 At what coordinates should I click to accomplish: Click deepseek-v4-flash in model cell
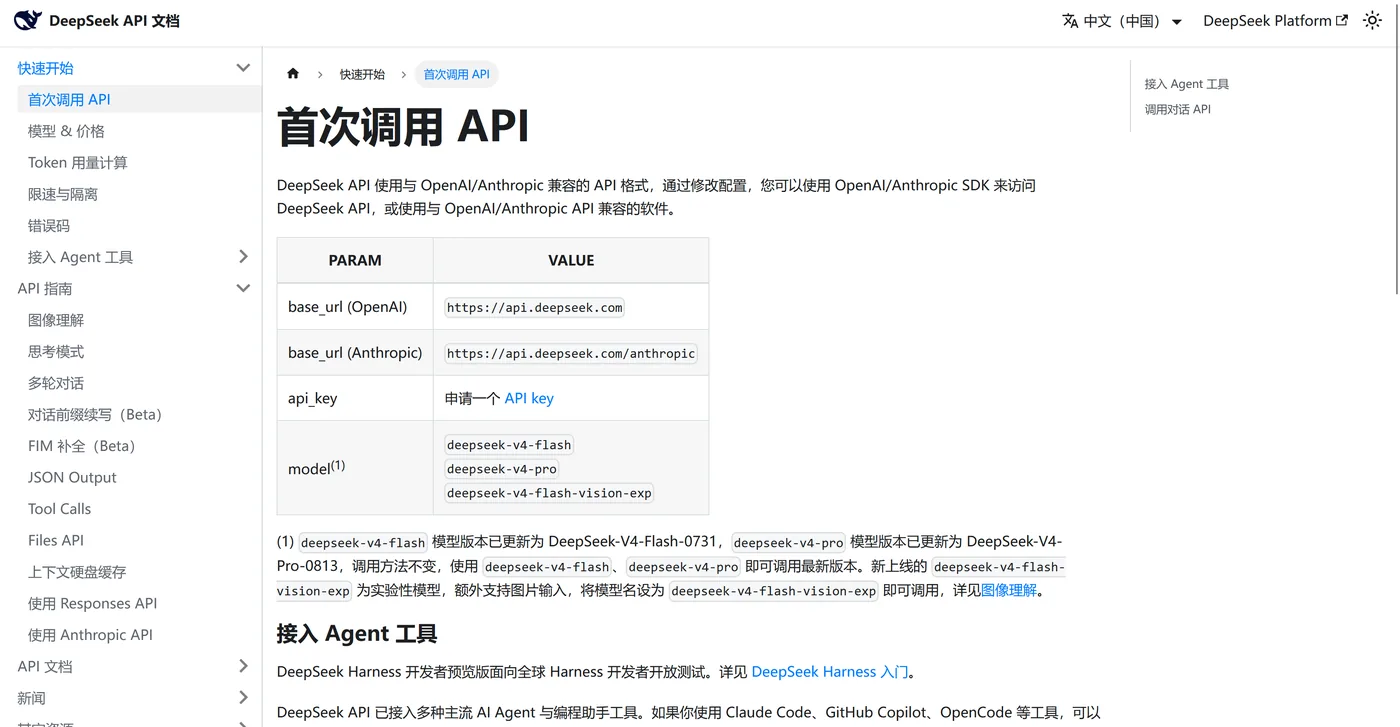[509, 445]
